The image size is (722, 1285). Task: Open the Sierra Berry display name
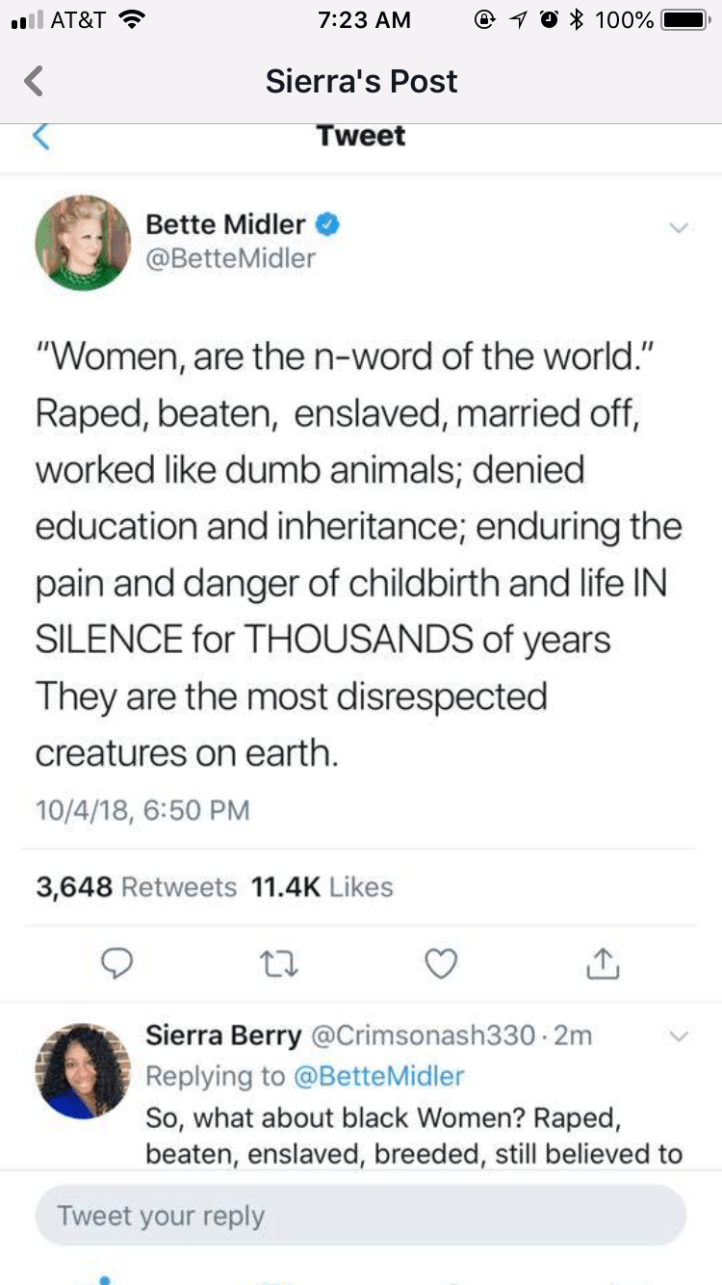pyautogui.click(x=223, y=1036)
